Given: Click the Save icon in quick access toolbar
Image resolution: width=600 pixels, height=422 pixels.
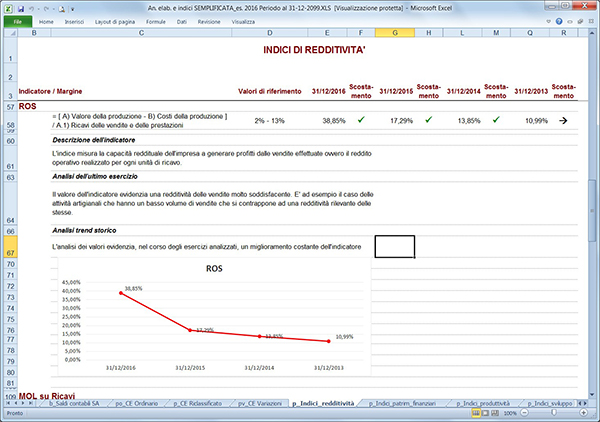Looking at the screenshot, I should pyautogui.click(x=21, y=6).
